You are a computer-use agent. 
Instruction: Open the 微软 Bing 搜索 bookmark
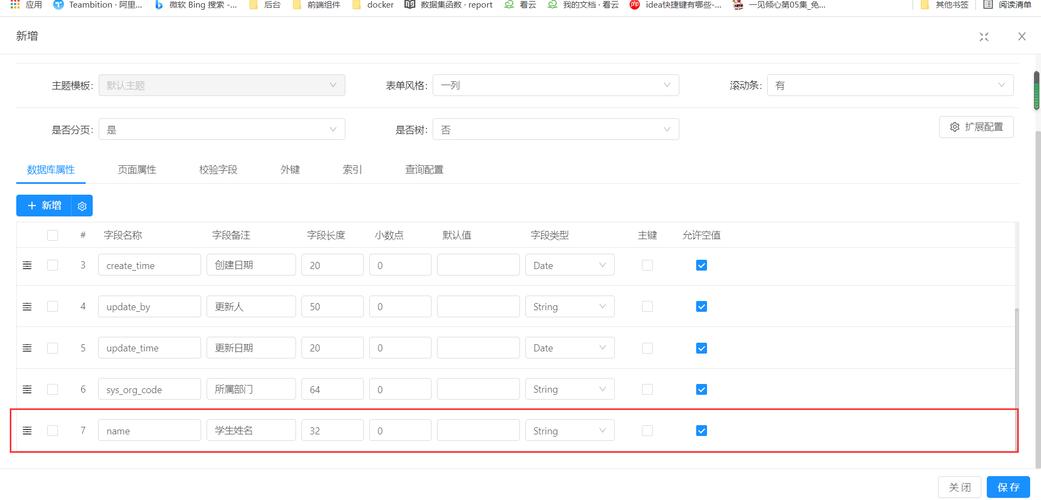click(x=197, y=5)
